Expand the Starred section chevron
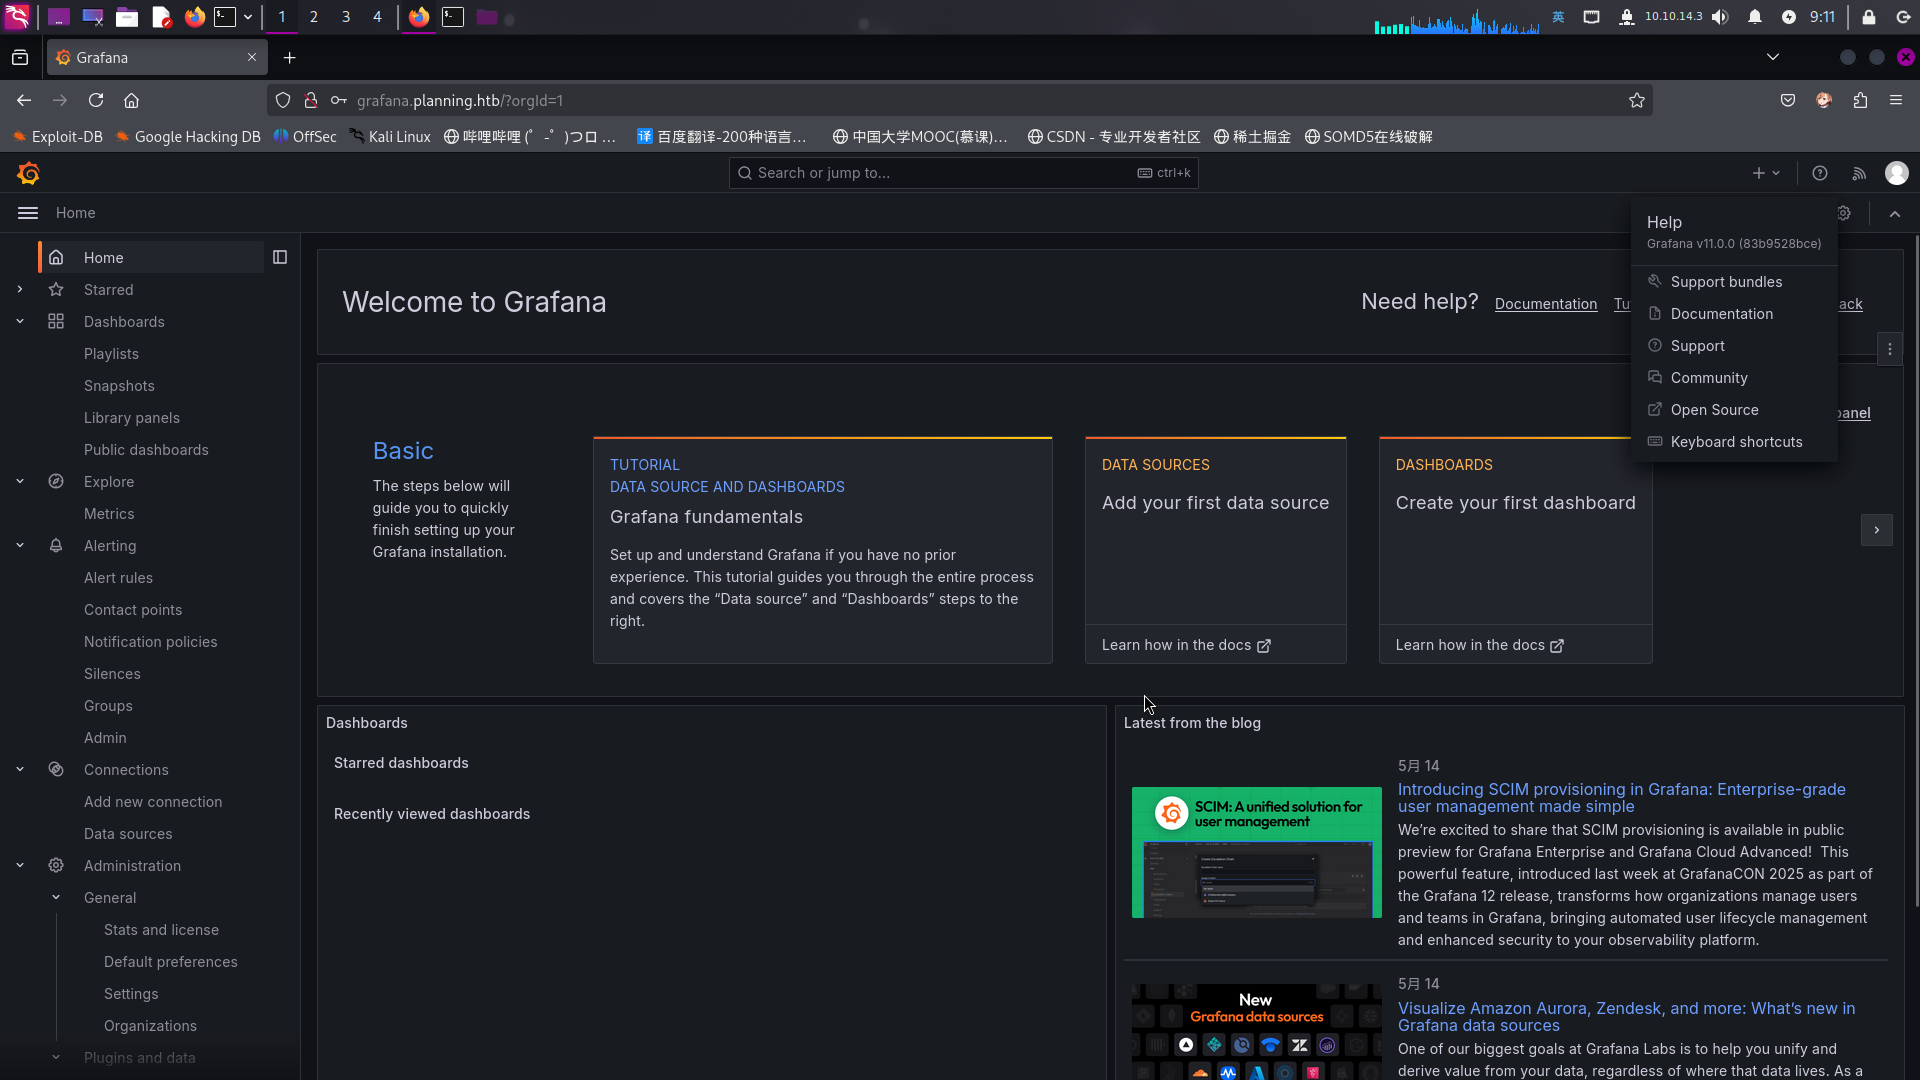This screenshot has height=1080, width=1920. [20, 290]
